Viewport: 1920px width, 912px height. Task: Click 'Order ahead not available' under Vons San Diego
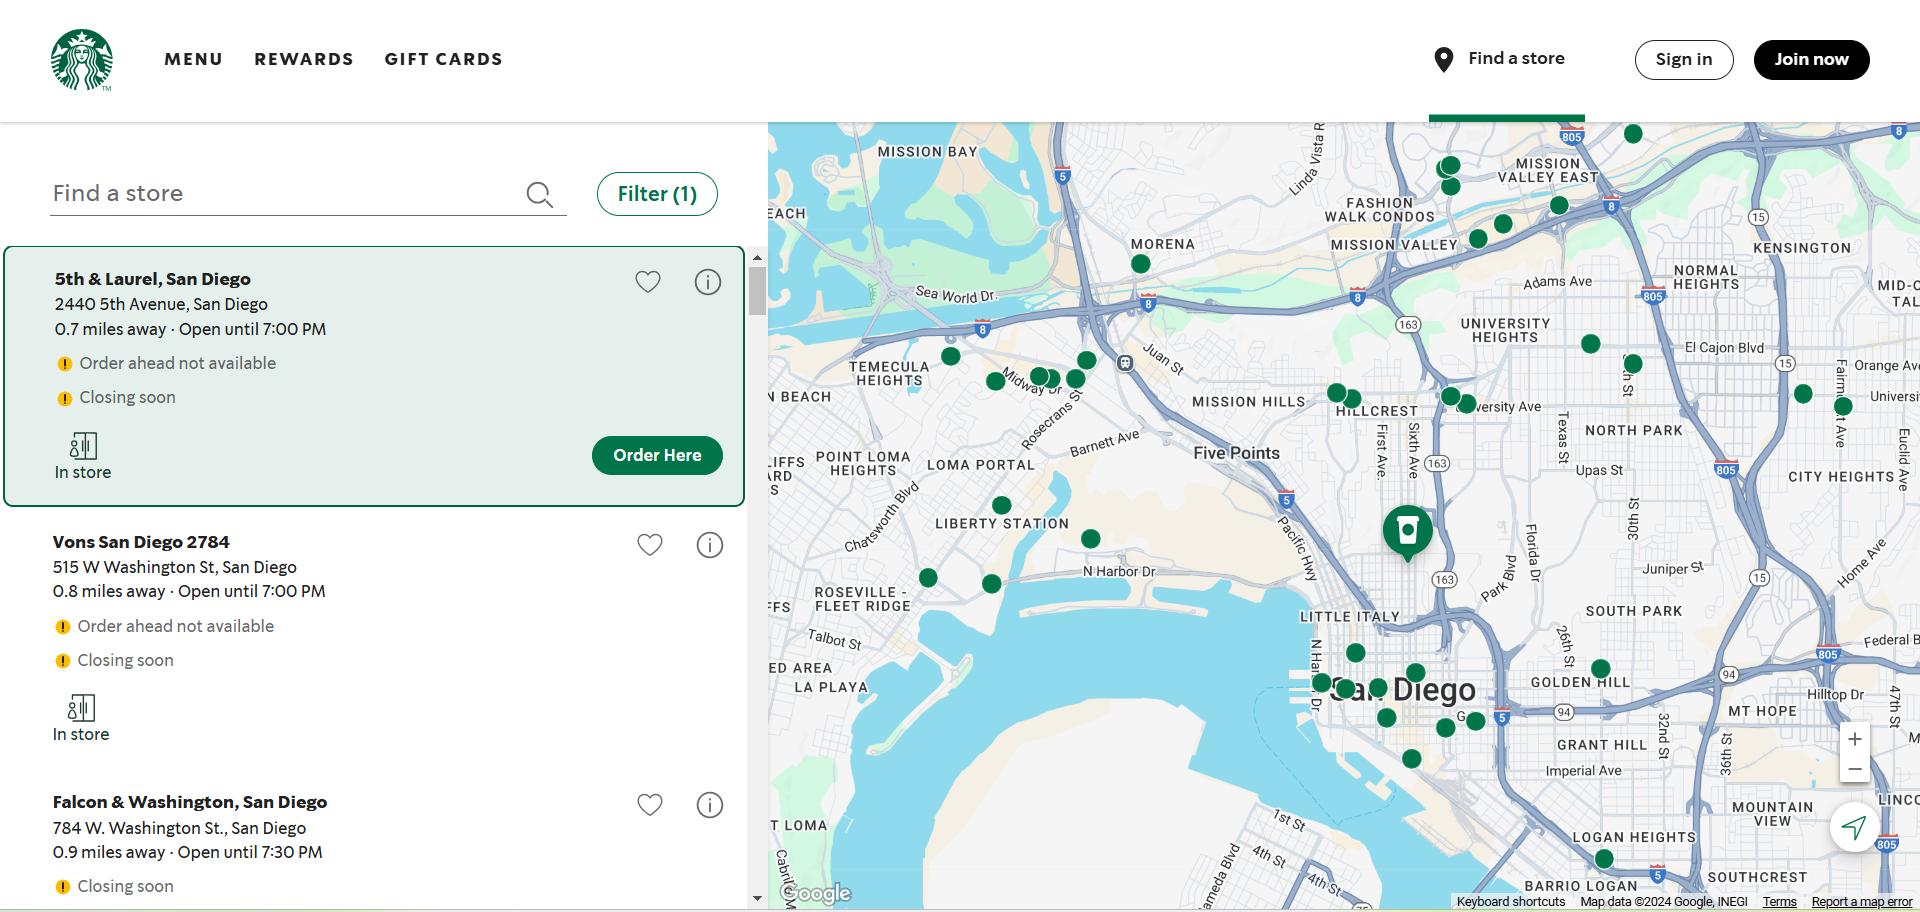click(x=176, y=626)
